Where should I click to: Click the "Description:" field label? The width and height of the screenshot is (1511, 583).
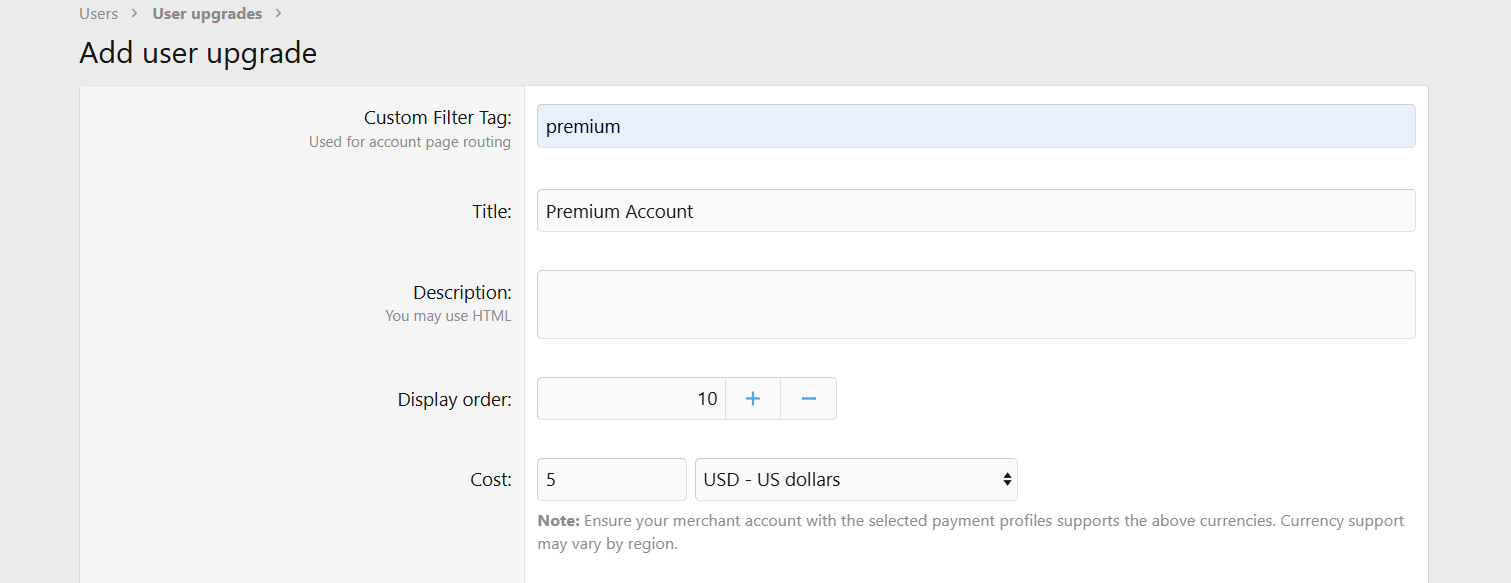point(462,293)
